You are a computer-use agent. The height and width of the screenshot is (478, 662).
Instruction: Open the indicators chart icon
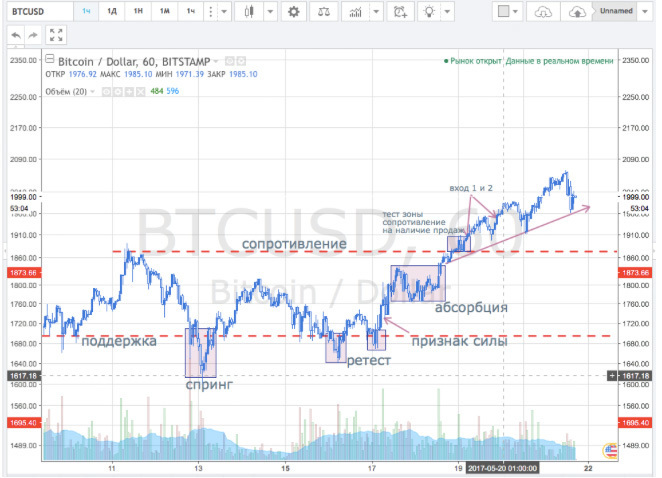[x=355, y=11]
